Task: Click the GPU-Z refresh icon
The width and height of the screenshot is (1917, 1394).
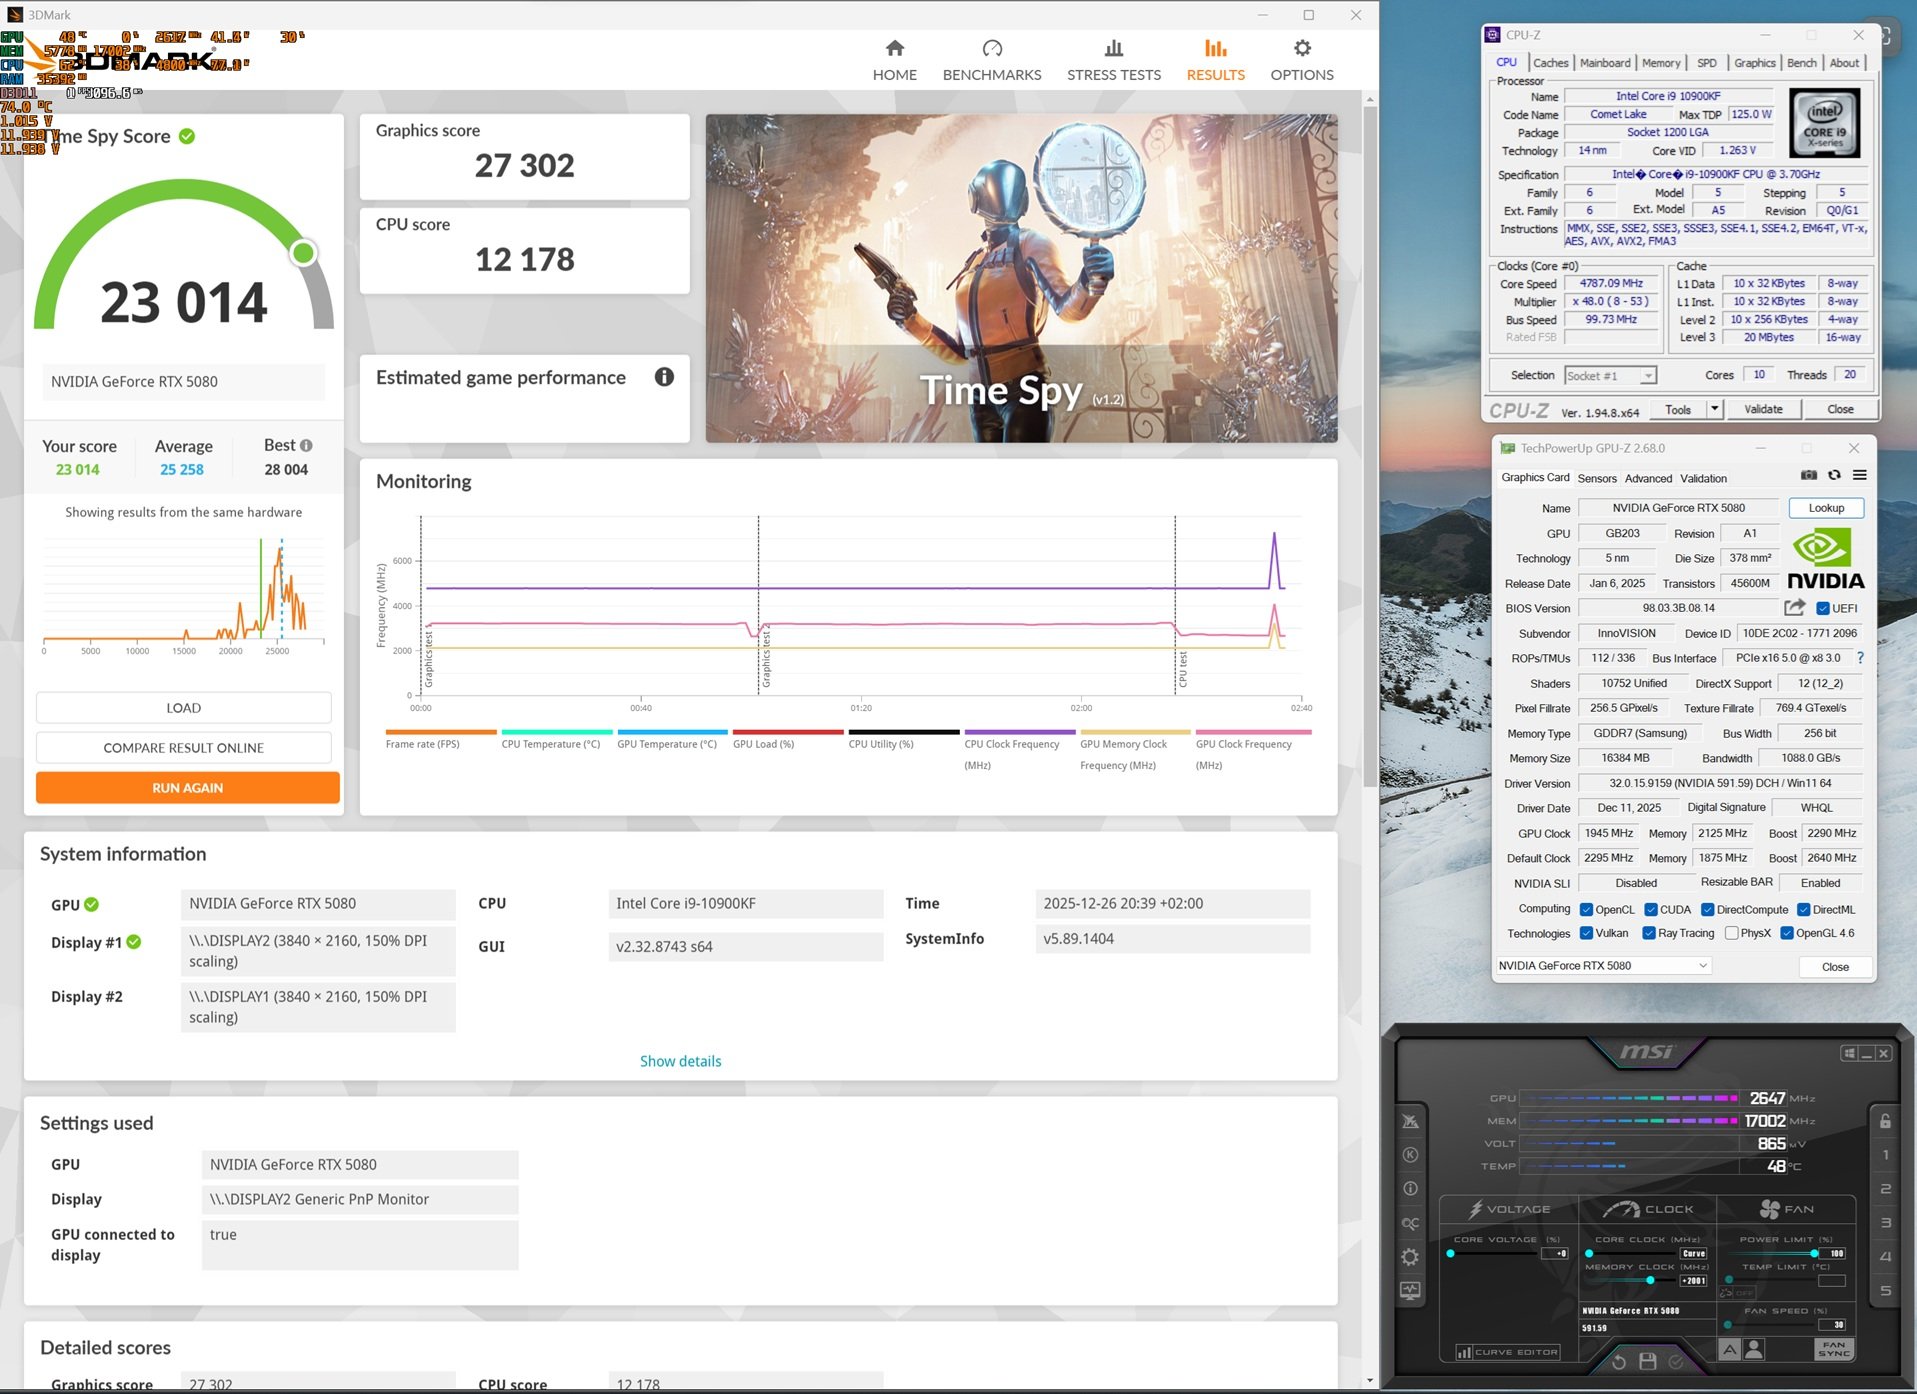Action: [x=1834, y=476]
